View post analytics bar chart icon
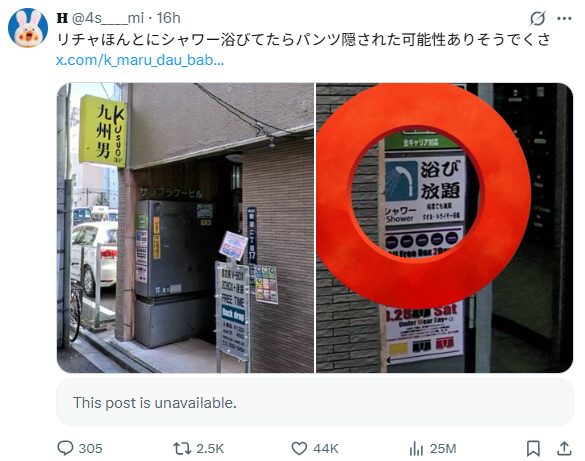585x461 pixels. 416,448
